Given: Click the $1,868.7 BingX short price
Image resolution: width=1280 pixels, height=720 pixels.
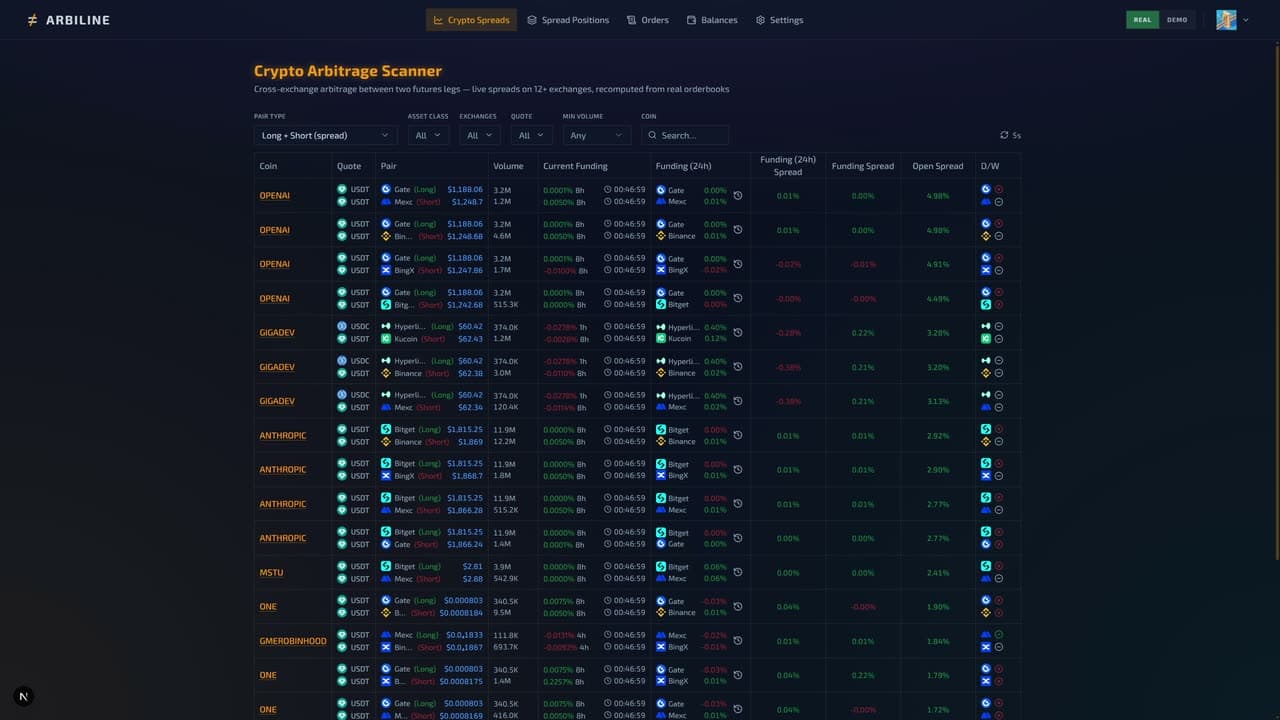Looking at the screenshot, I should tap(467, 476).
